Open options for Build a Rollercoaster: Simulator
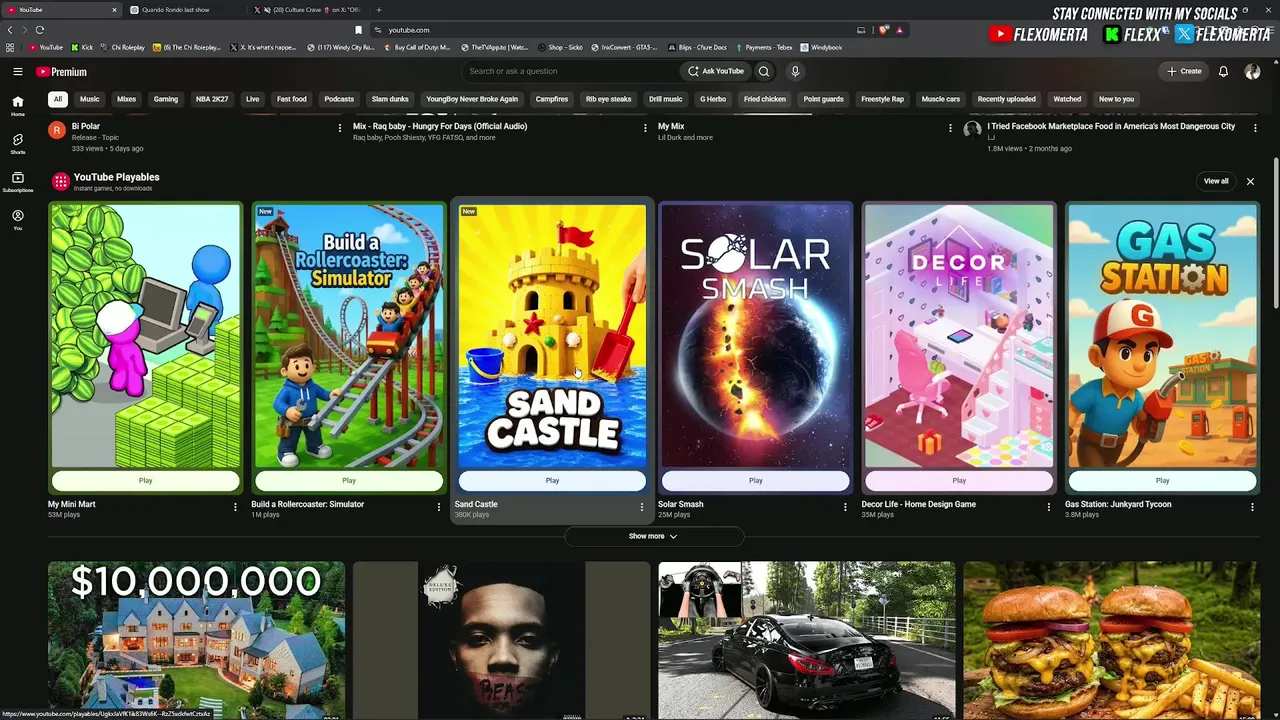This screenshot has height=720, width=1280. tap(439, 507)
